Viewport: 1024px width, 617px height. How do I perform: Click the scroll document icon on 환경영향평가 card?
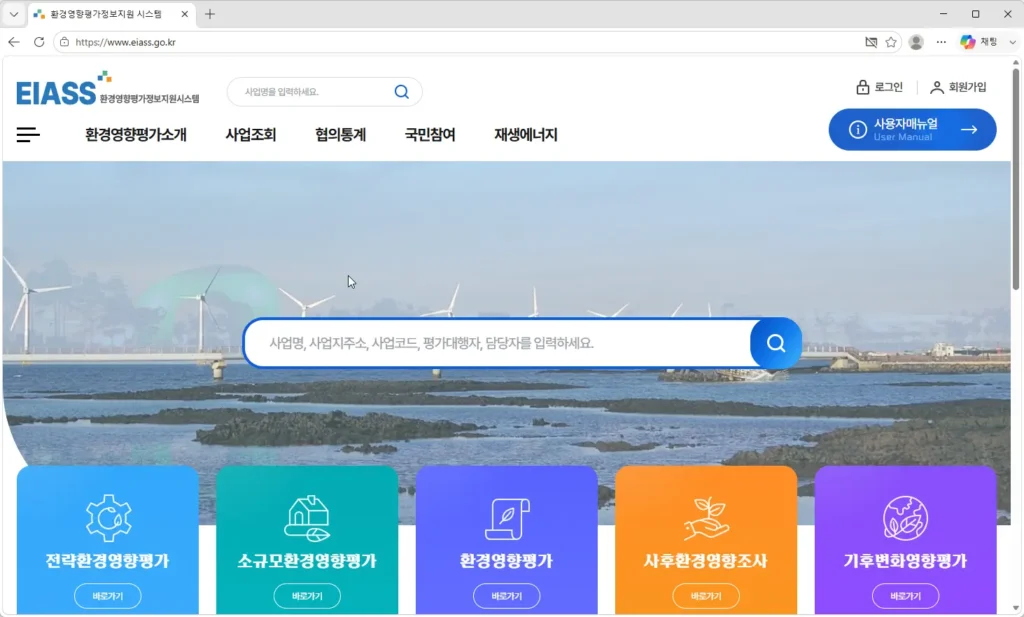point(507,518)
